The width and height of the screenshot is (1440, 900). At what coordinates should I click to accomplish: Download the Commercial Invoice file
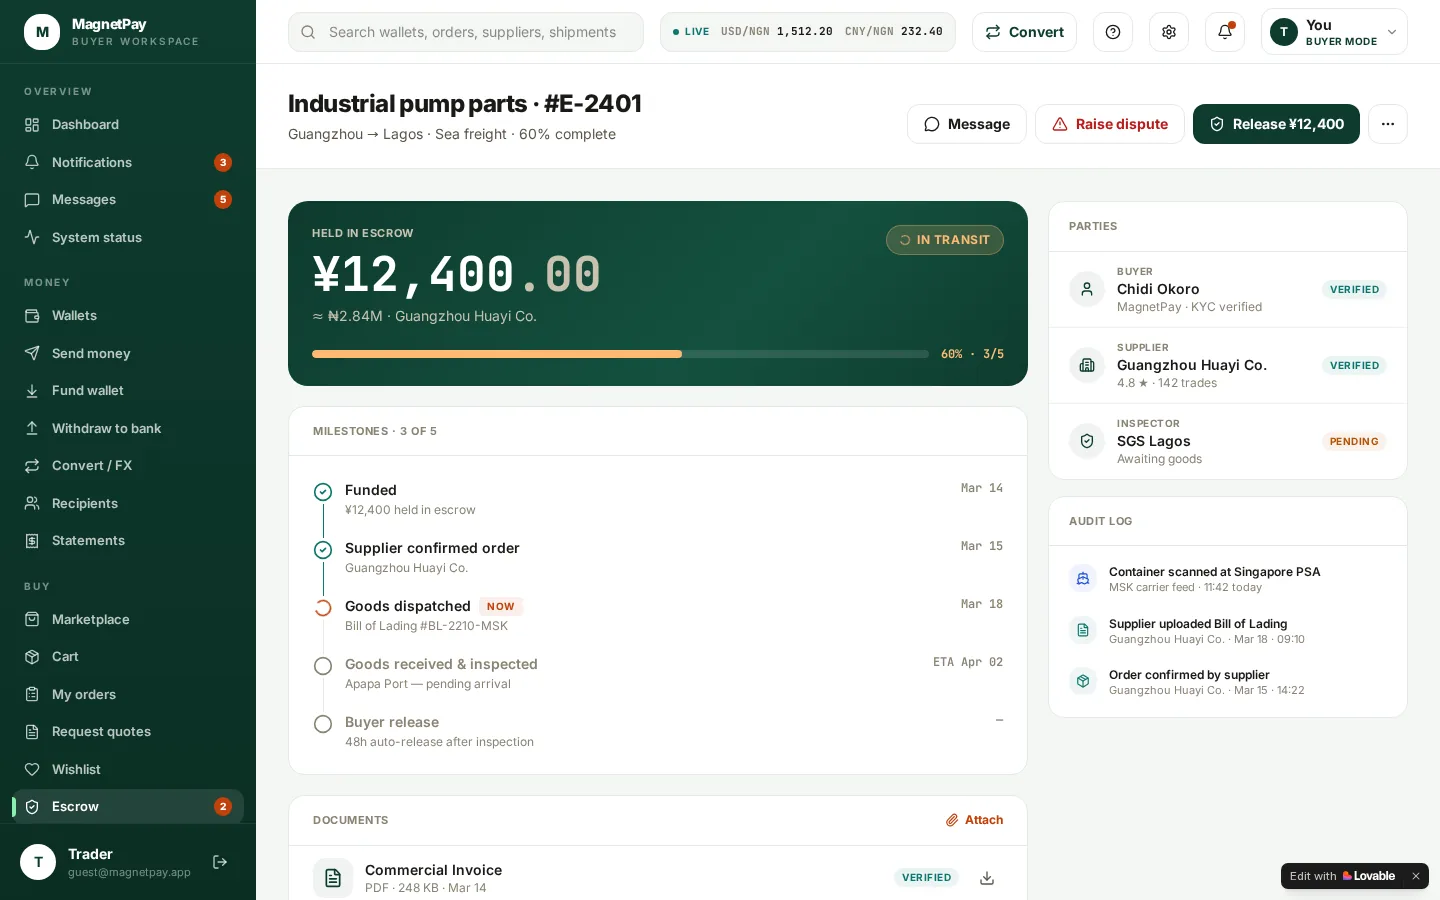click(x=987, y=878)
